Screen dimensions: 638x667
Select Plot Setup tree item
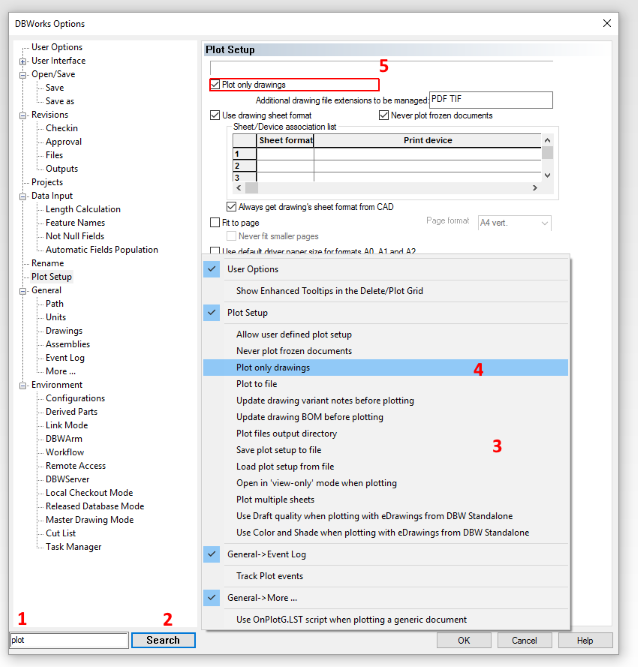coord(51,276)
